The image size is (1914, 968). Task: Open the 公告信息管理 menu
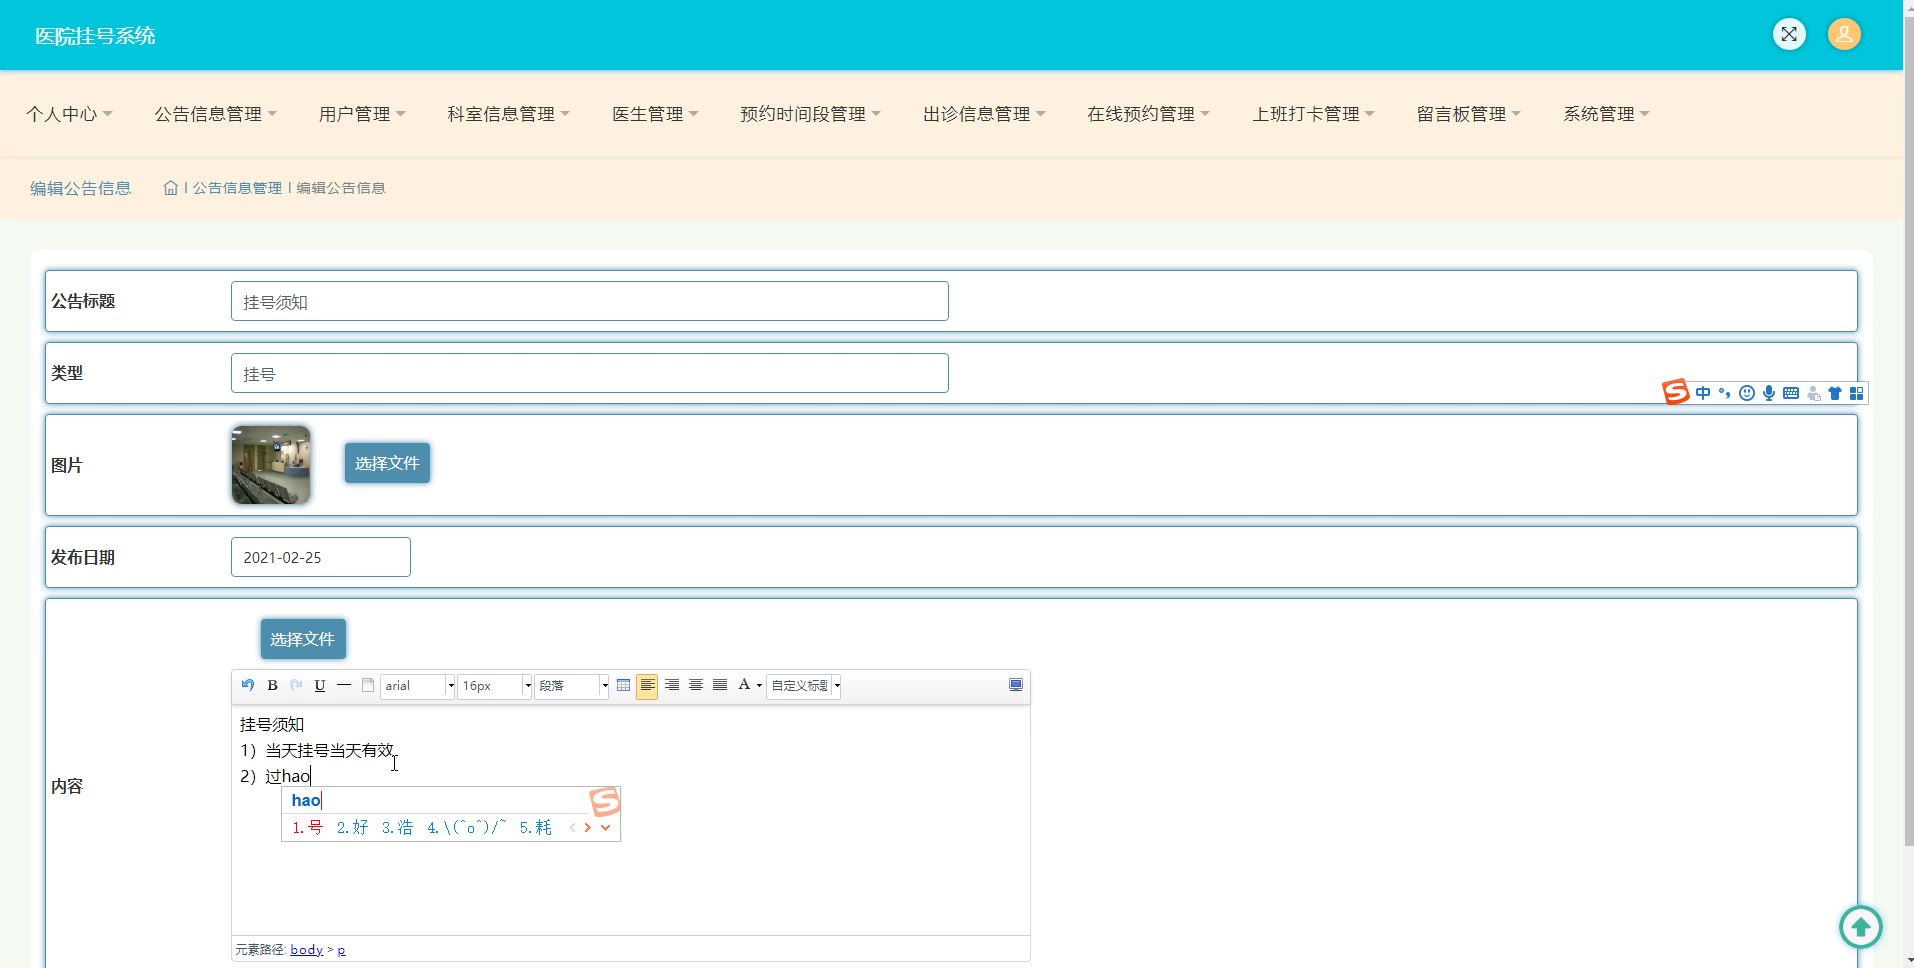pos(215,114)
